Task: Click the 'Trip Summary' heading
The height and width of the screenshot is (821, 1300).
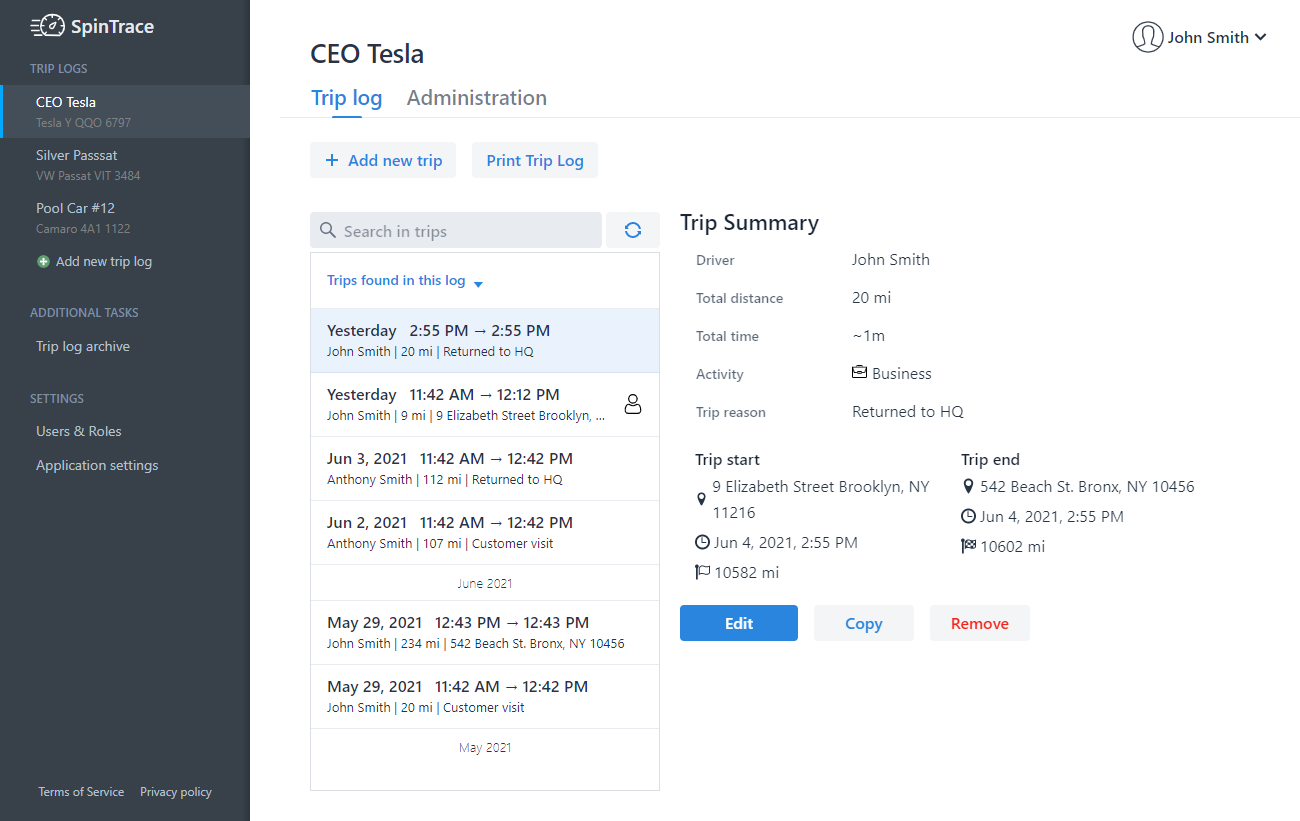Action: (749, 223)
